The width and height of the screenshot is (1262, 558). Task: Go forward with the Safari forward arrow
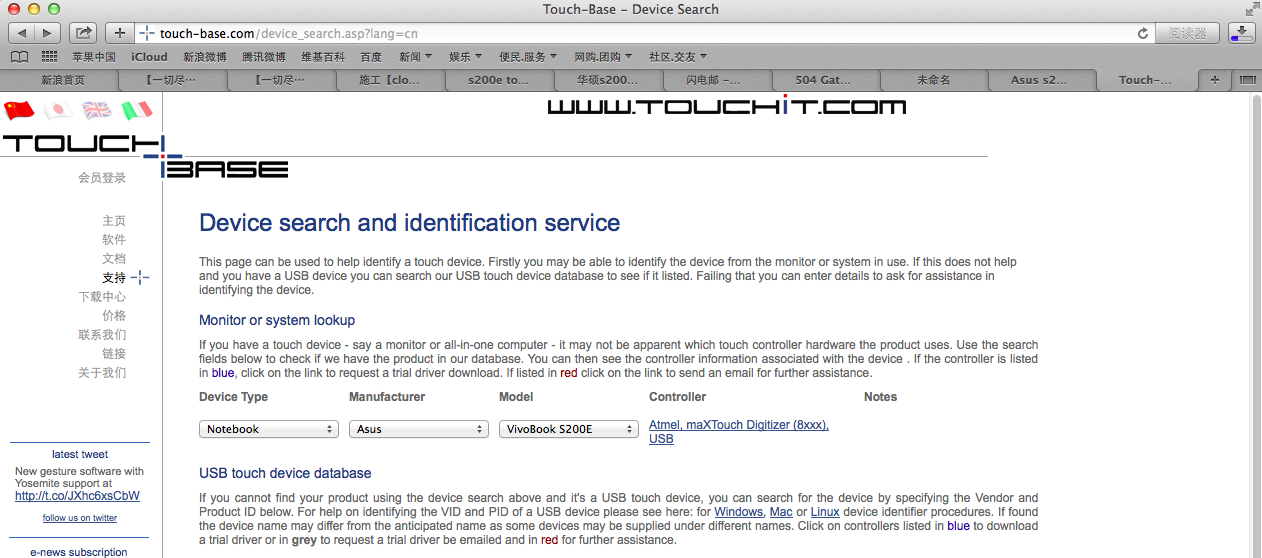tap(47, 33)
